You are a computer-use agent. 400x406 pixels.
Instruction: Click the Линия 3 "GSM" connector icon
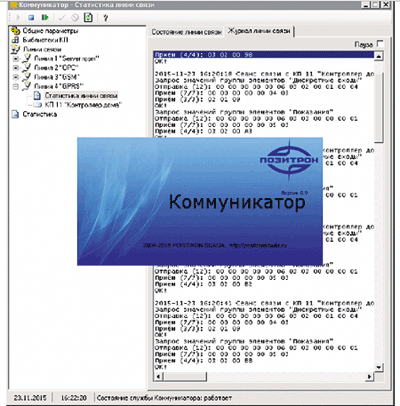pyautogui.click(x=27, y=77)
